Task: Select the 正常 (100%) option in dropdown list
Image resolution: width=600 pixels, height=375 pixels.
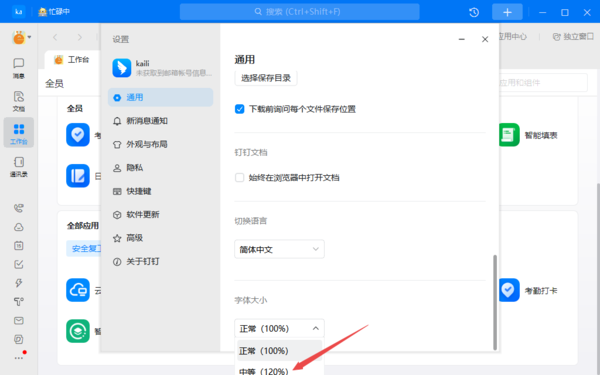Action: (279, 351)
